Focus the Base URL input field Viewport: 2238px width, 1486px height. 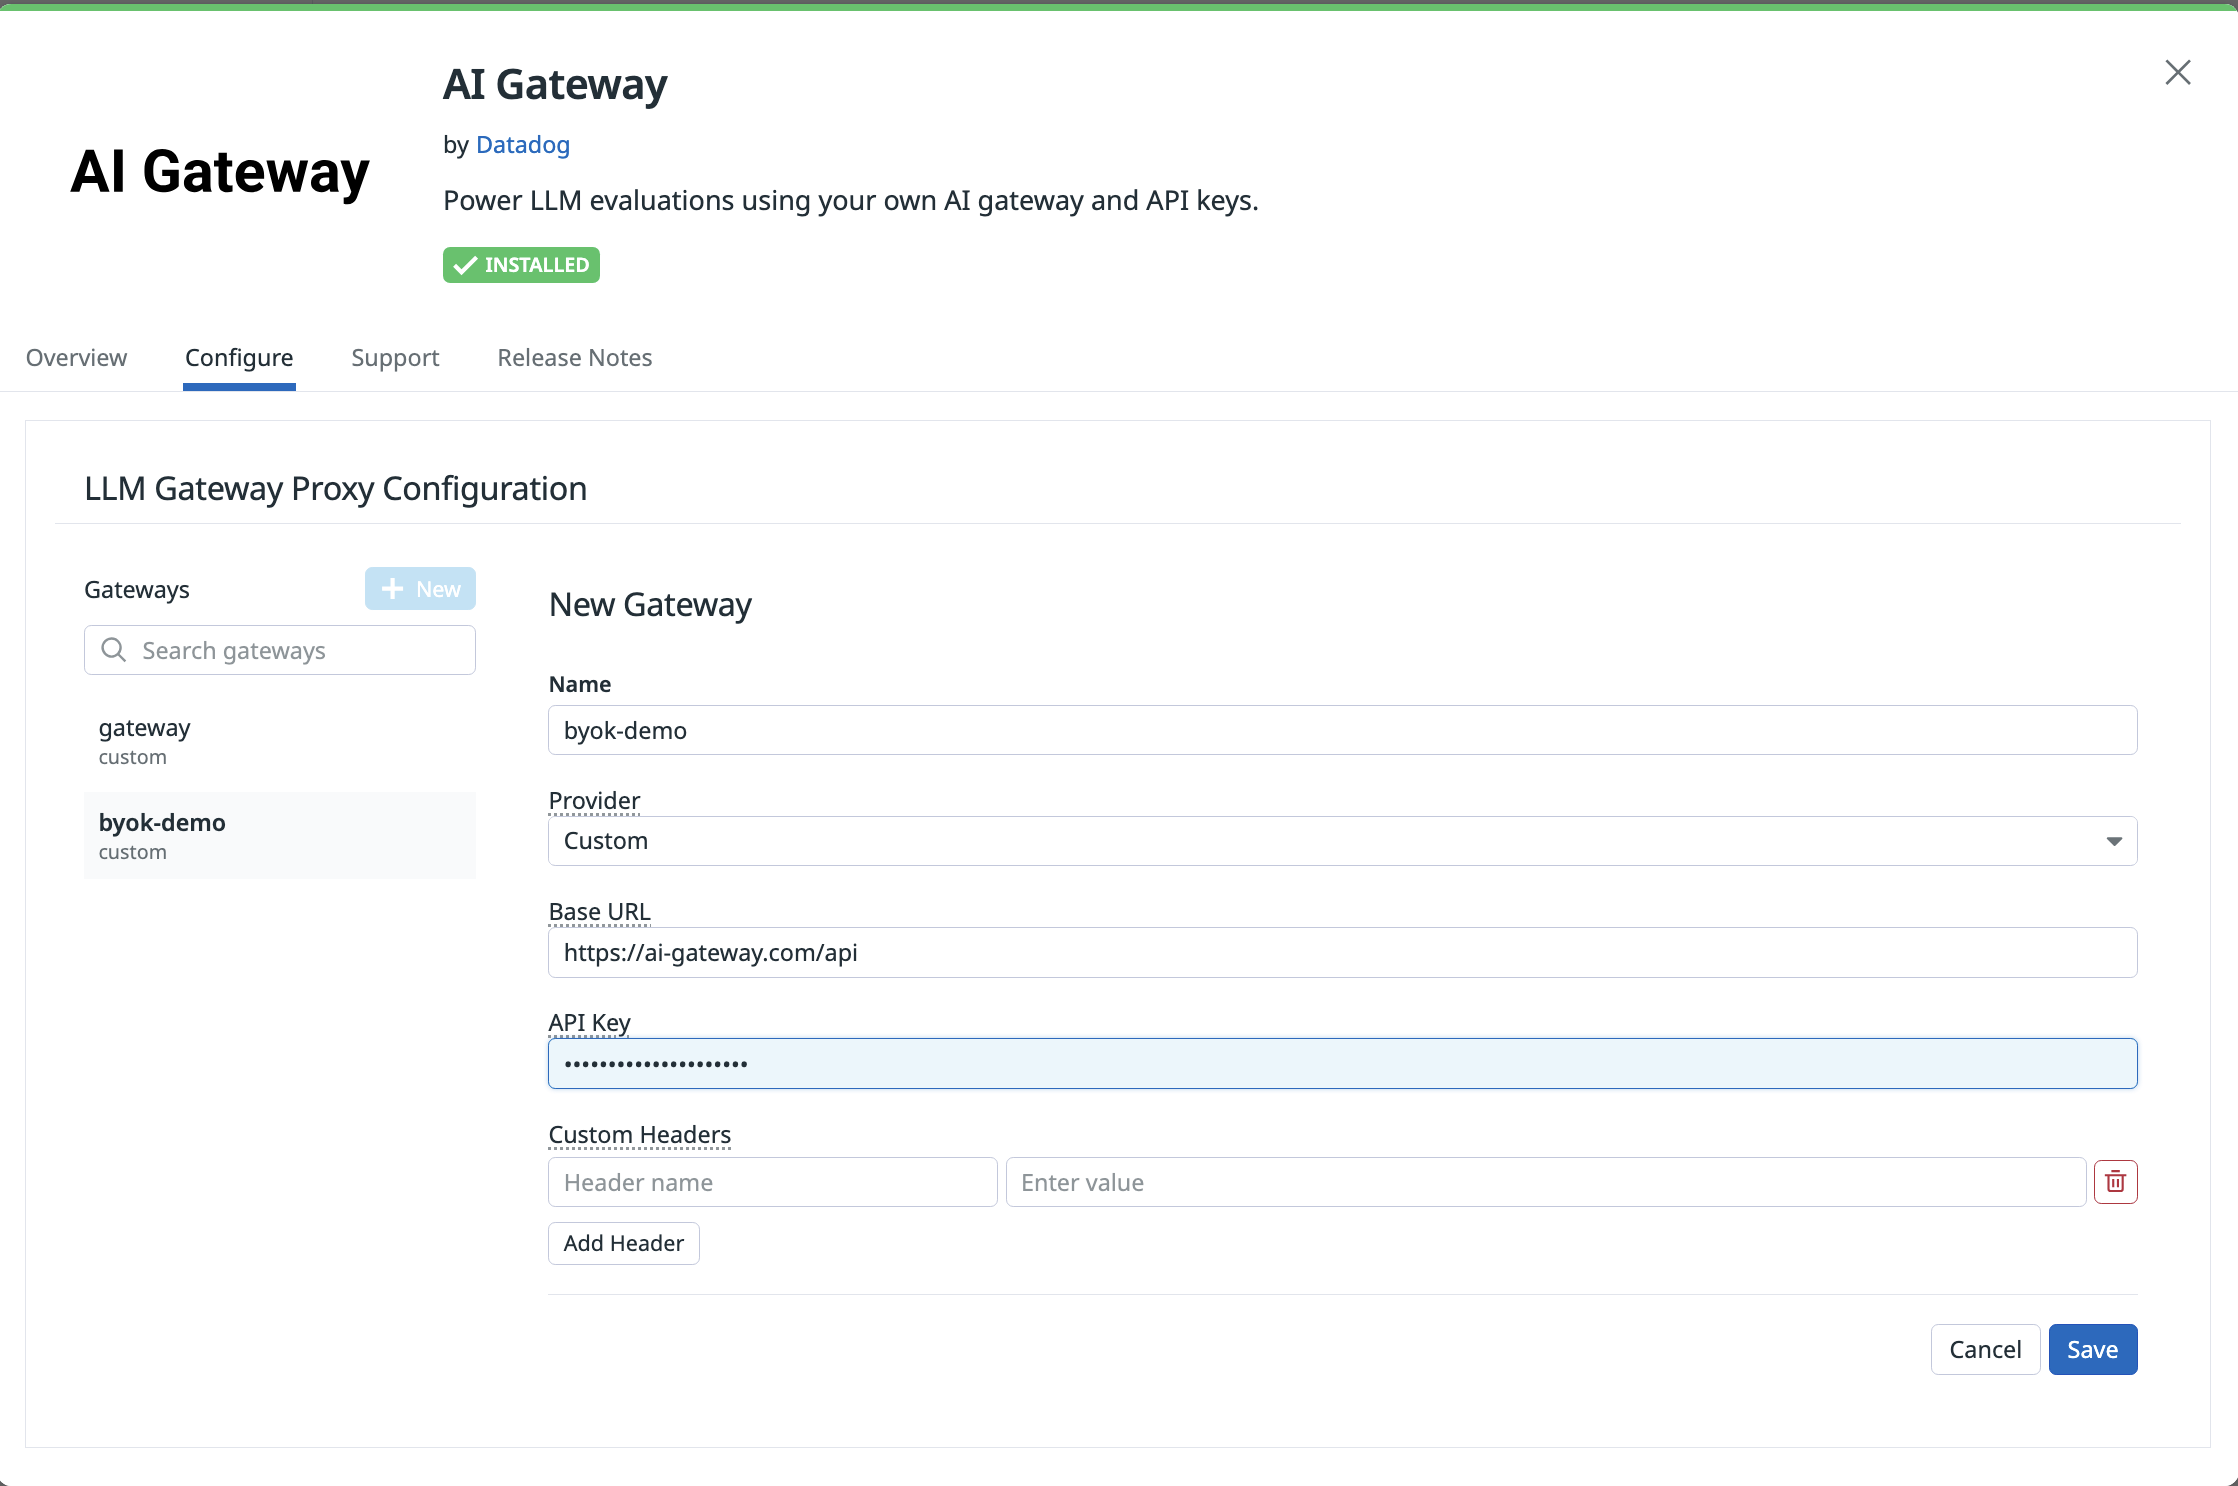tap(1342, 952)
